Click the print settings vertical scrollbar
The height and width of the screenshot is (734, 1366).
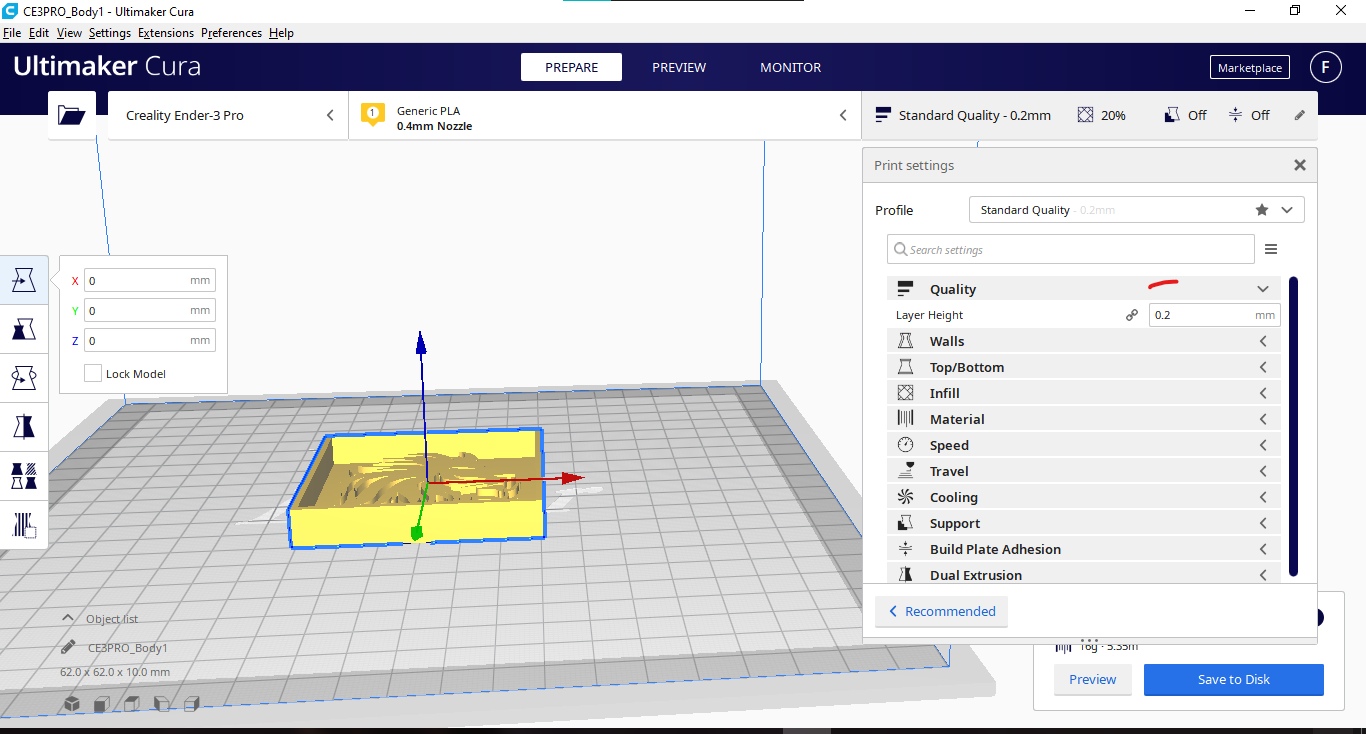click(1293, 426)
